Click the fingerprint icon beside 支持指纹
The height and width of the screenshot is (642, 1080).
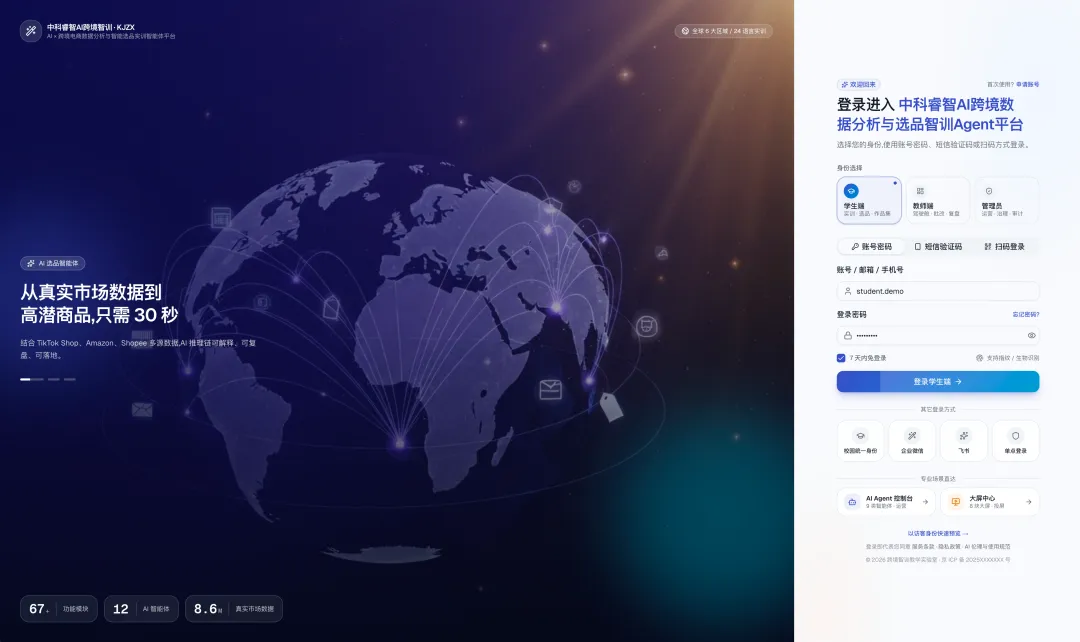(x=979, y=358)
